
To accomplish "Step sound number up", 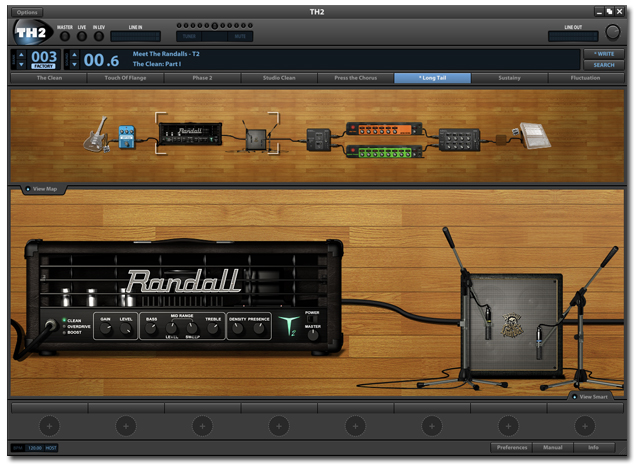I will coord(74,55).
